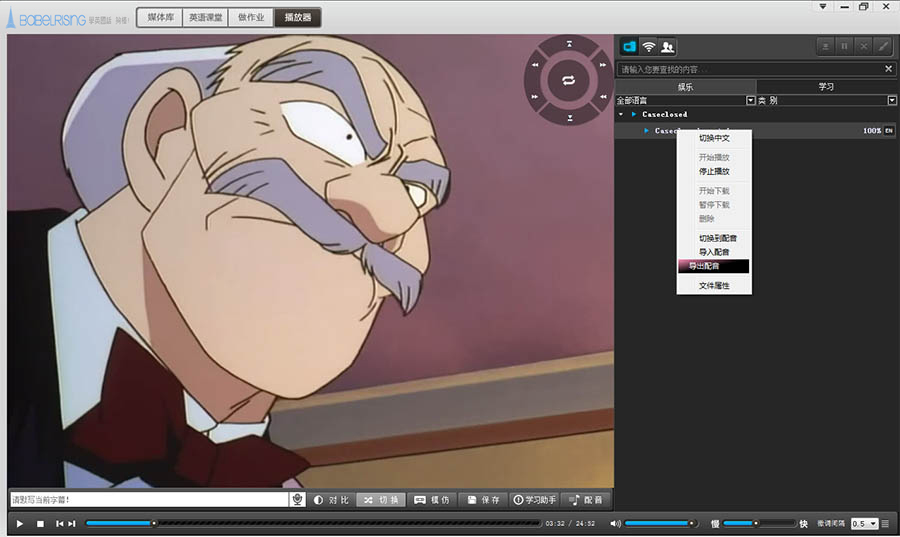
Task: Click the list-lines button in the panel toolbar
Action: [825, 46]
